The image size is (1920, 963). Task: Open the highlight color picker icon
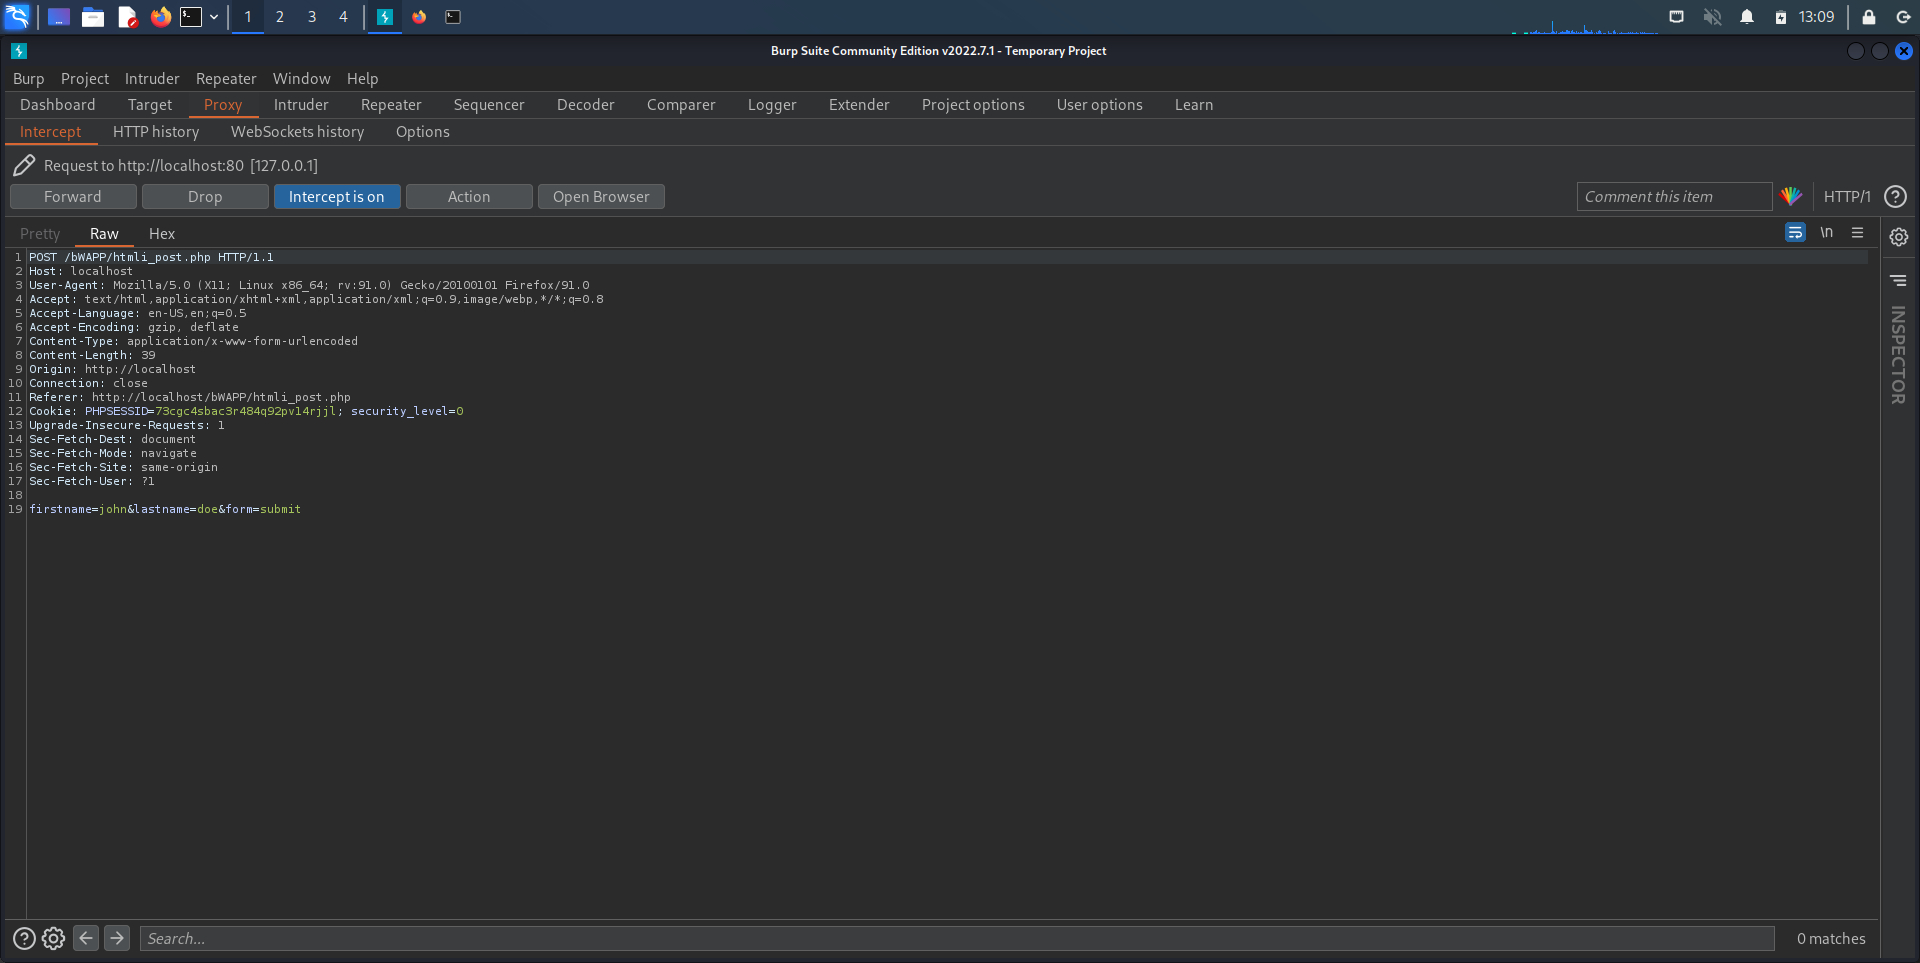pyautogui.click(x=1791, y=197)
